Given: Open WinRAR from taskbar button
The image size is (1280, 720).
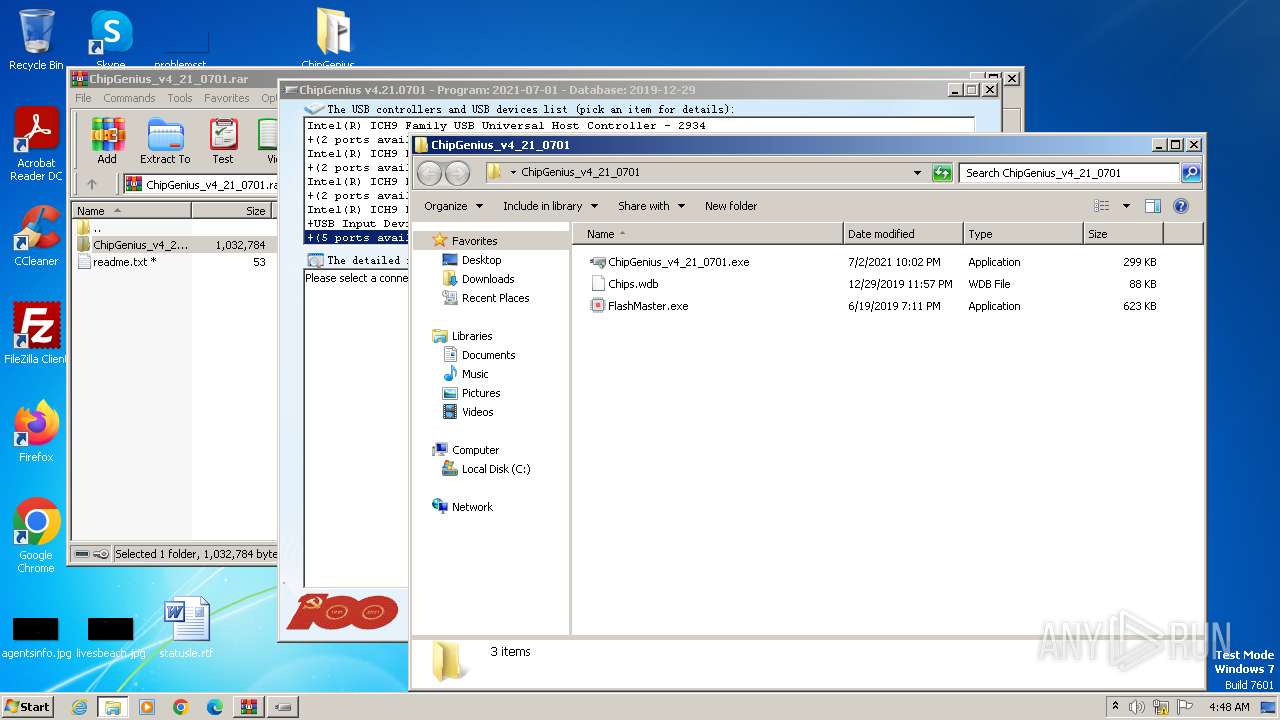Looking at the screenshot, I should (249, 707).
